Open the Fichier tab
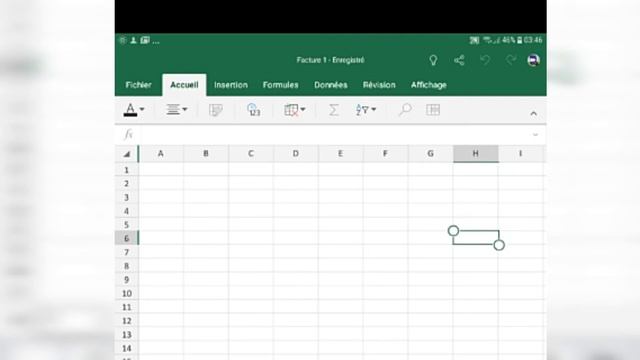640x360 pixels. click(x=138, y=85)
